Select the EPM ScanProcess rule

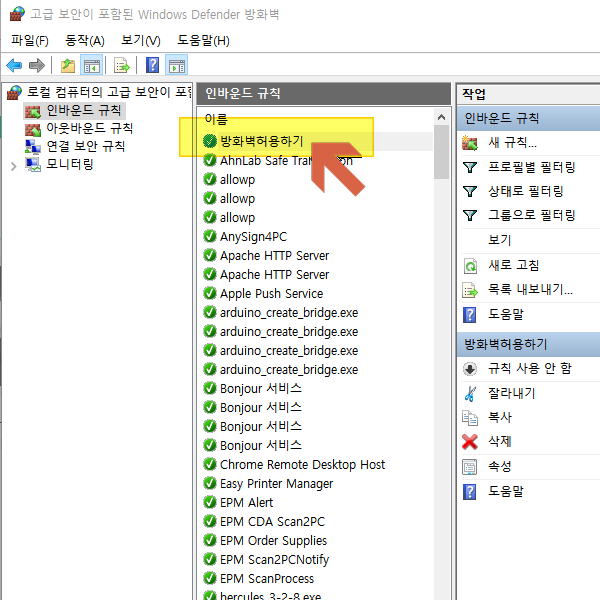coord(267,579)
